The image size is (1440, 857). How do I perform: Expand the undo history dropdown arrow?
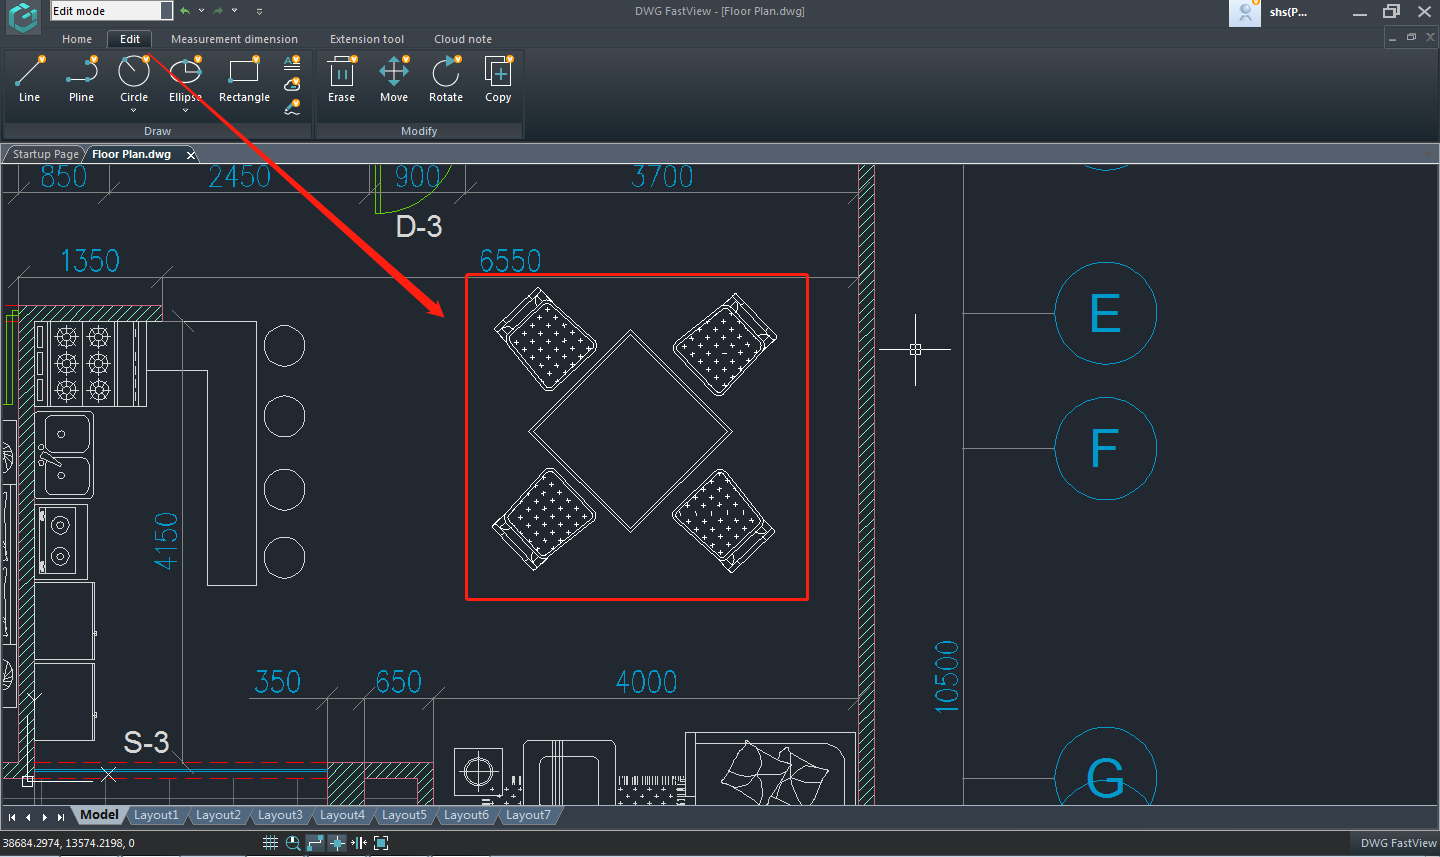[201, 11]
